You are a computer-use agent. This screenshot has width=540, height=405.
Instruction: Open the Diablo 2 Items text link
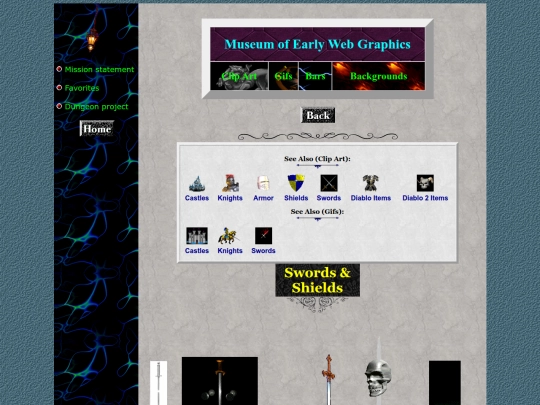point(425,198)
